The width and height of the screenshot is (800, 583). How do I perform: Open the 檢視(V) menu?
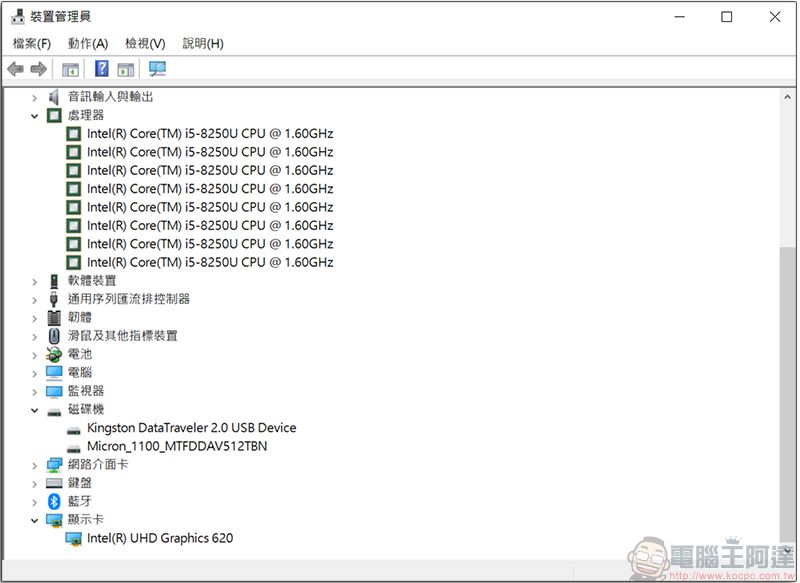pyautogui.click(x=145, y=43)
